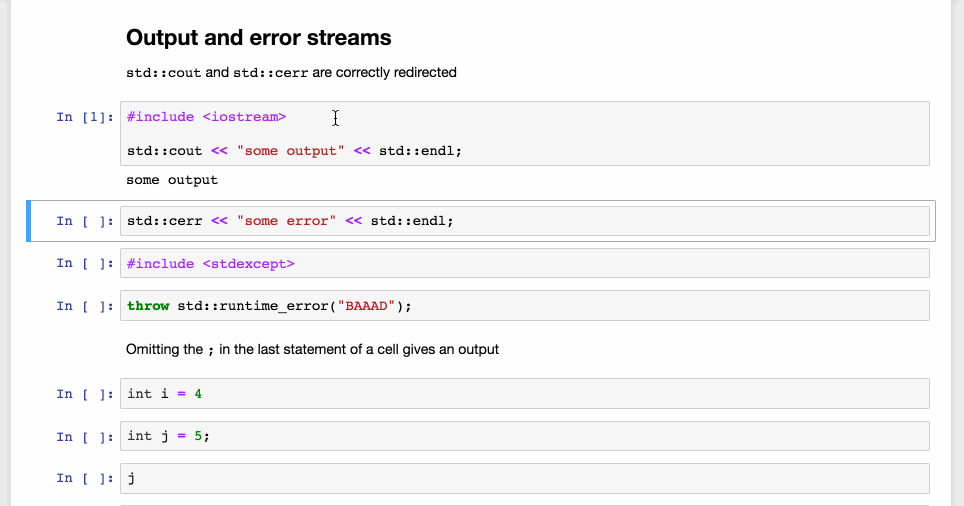The image size is (964, 506).
Task: Click the "some output" result text
Action: pyautogui.click(x=172, y=180)
